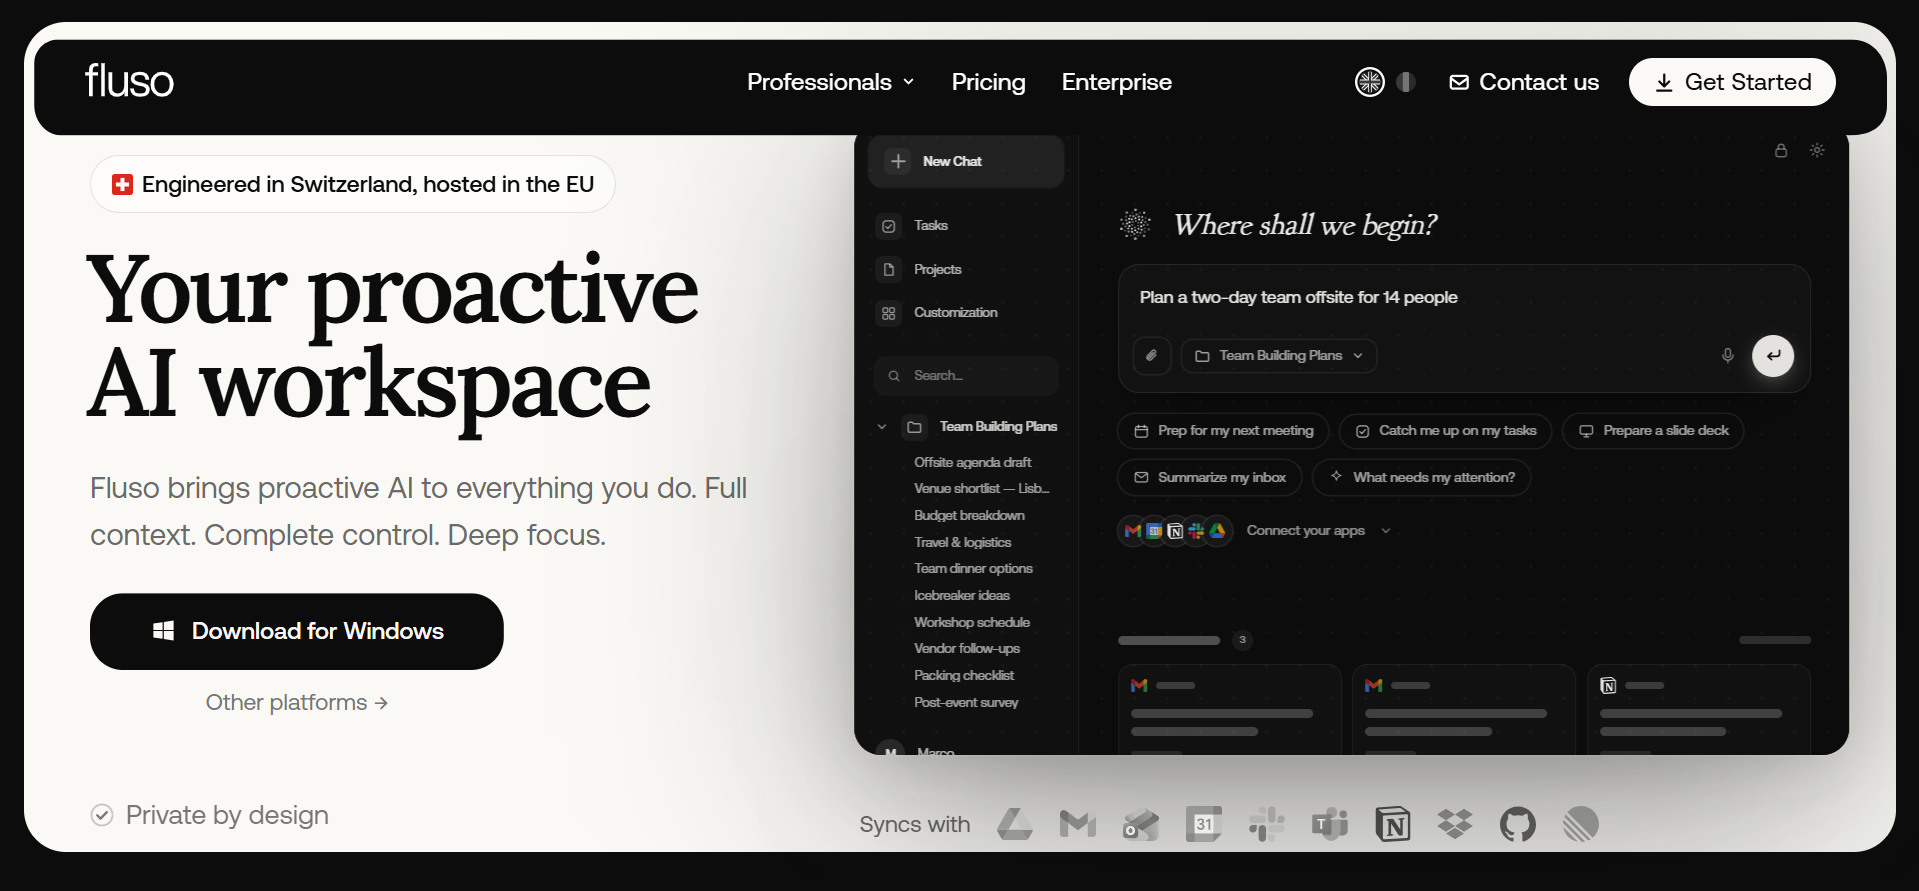
Task: Click the Google Drive icon in Syncs with row
Action: [x=1014, y=824]
